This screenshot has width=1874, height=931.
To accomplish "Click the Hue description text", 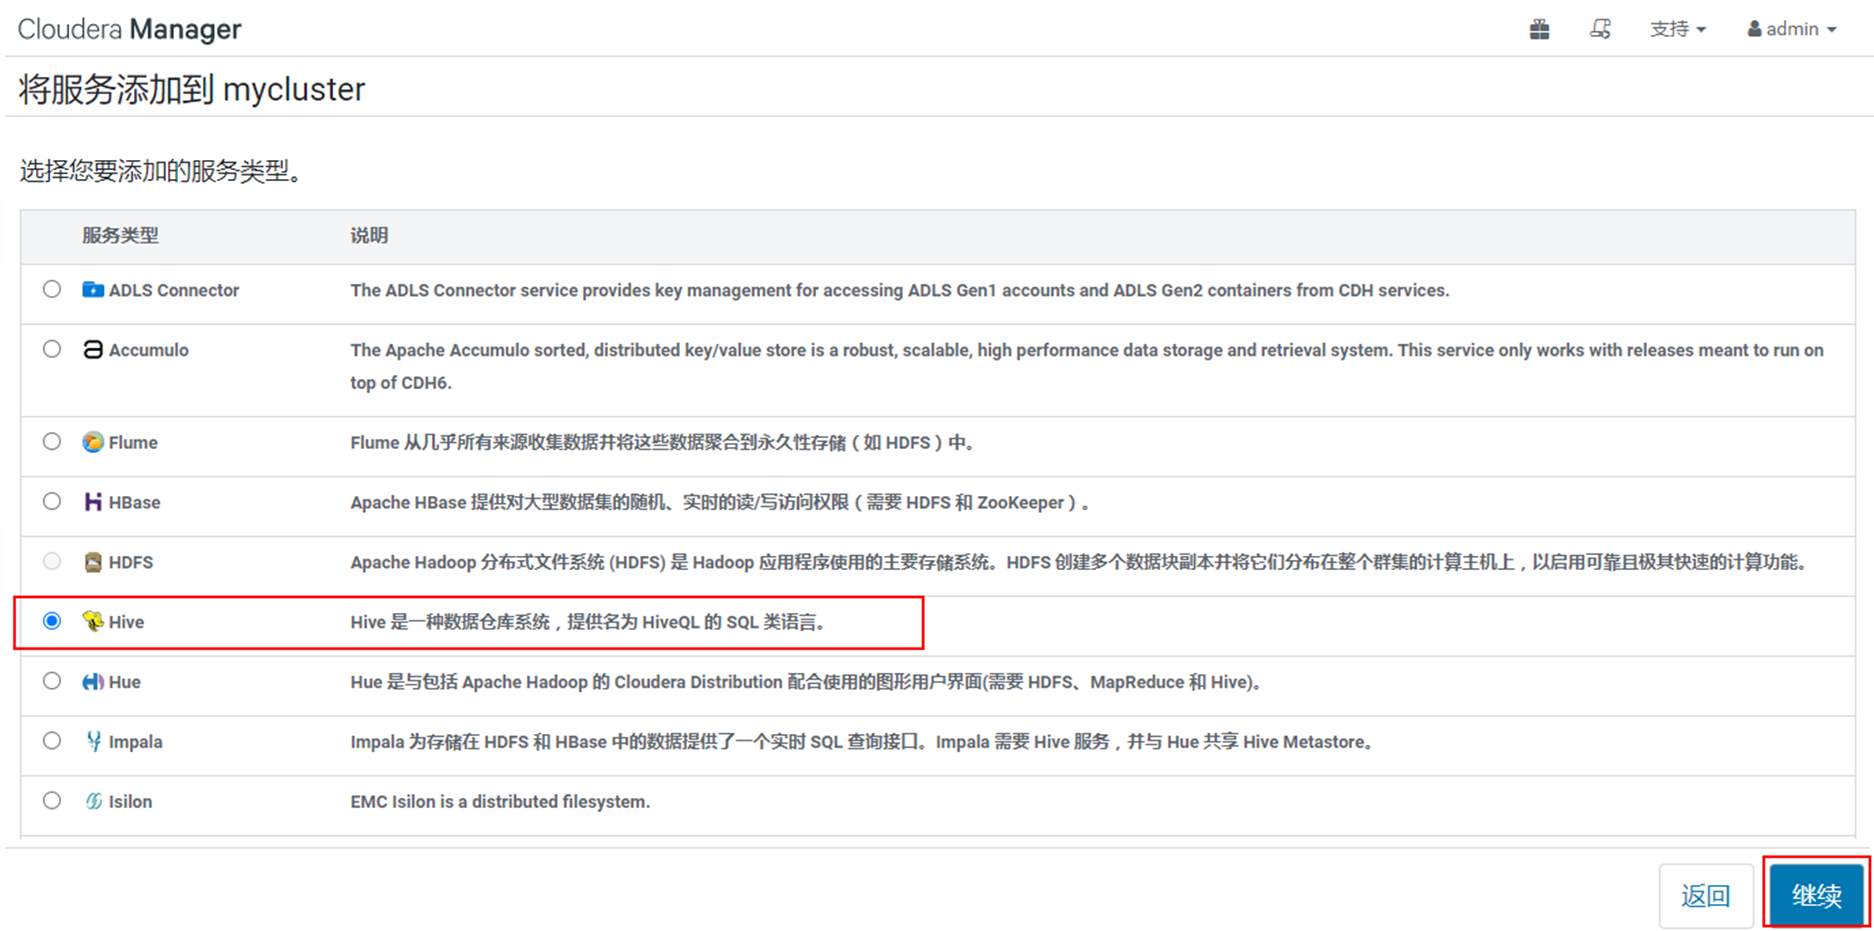I will pyautogui.click(x=806, y=682).
